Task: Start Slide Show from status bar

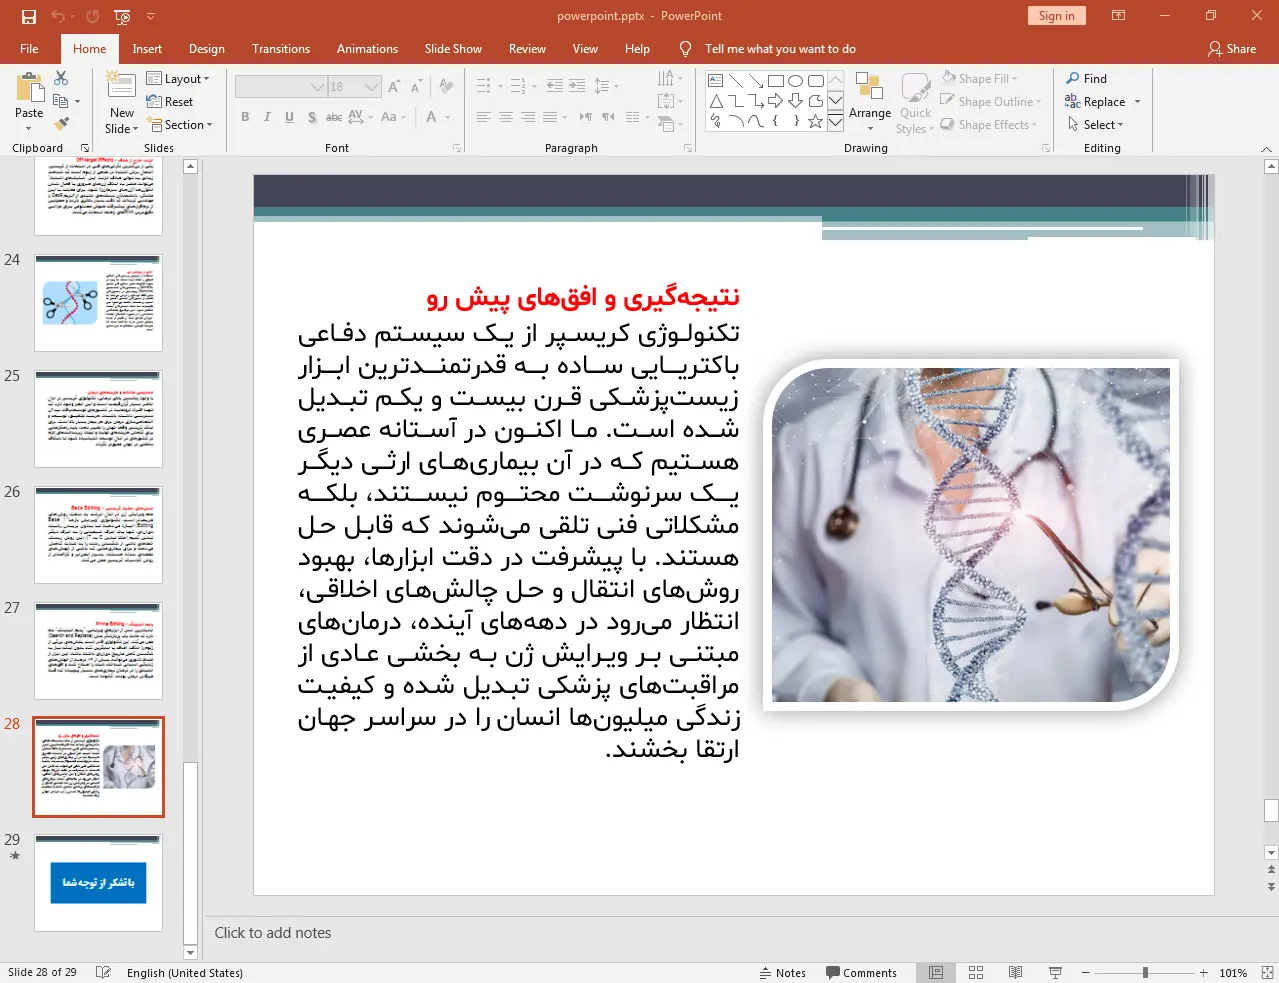Action: click(1055, 973)
